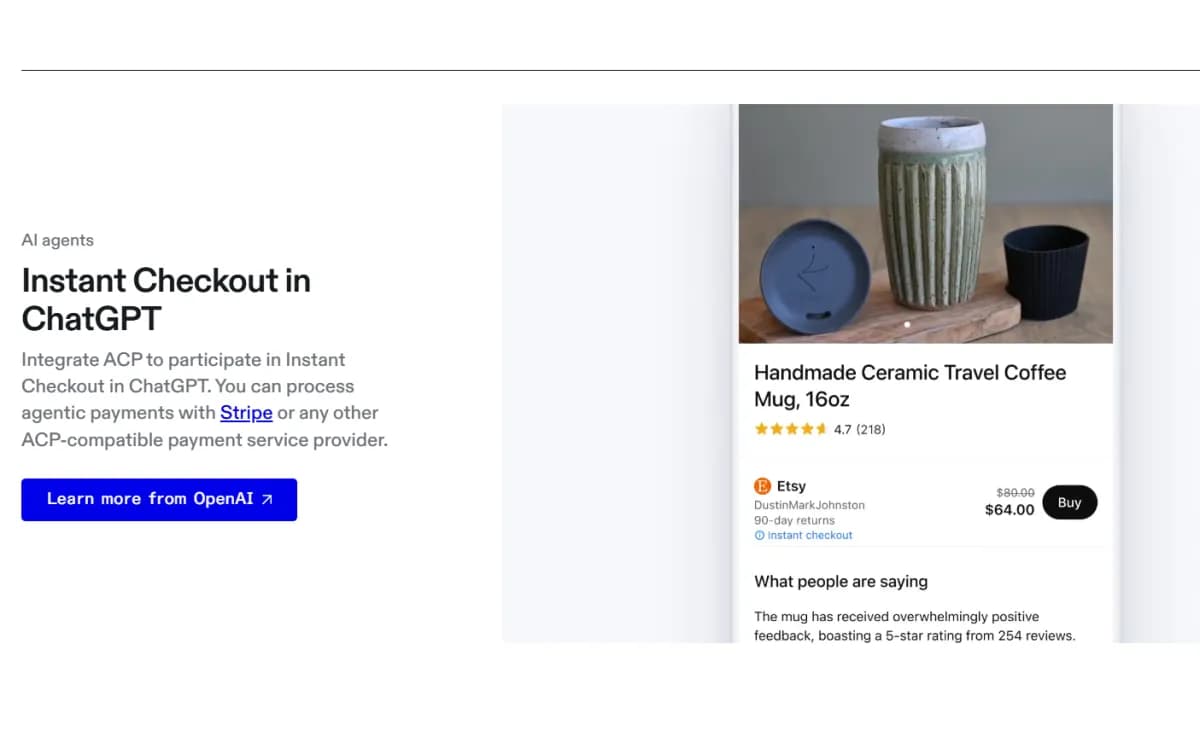
Task: Select the Instant Checkout in ChatGPT heading
Action: [x=165, y=299]
